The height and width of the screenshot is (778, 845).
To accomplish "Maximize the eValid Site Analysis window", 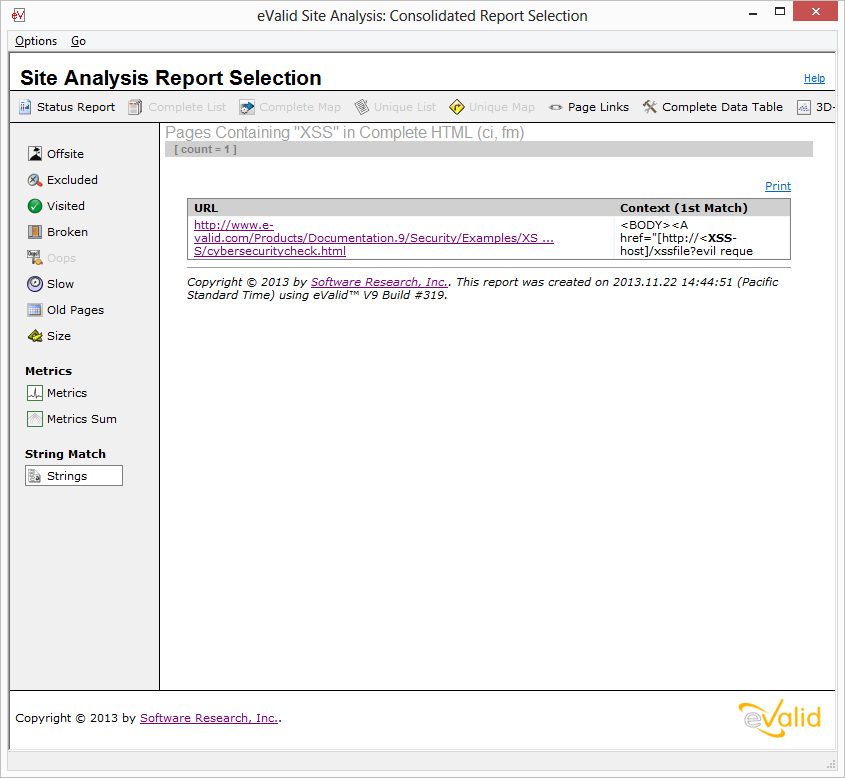I will [780, 12].
